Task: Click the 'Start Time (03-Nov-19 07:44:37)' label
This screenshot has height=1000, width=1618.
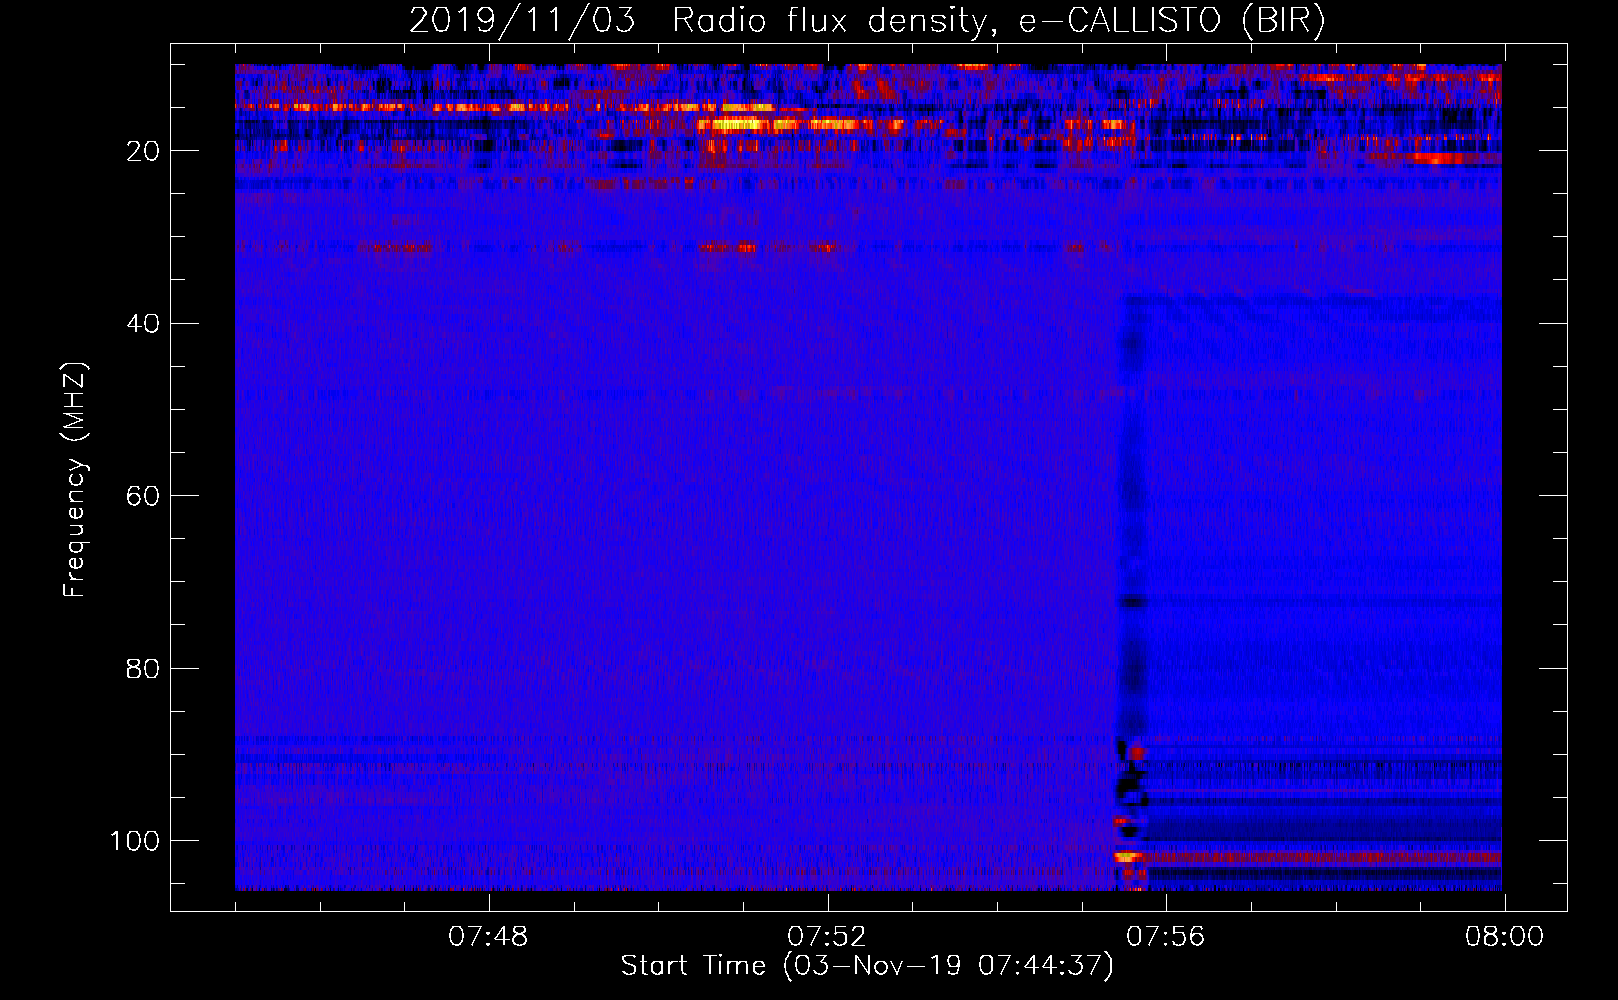Action: click(x=867, y=966)
